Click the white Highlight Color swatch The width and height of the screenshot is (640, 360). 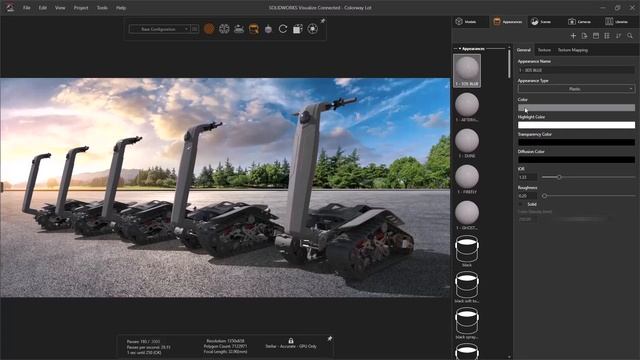(576, 125)
